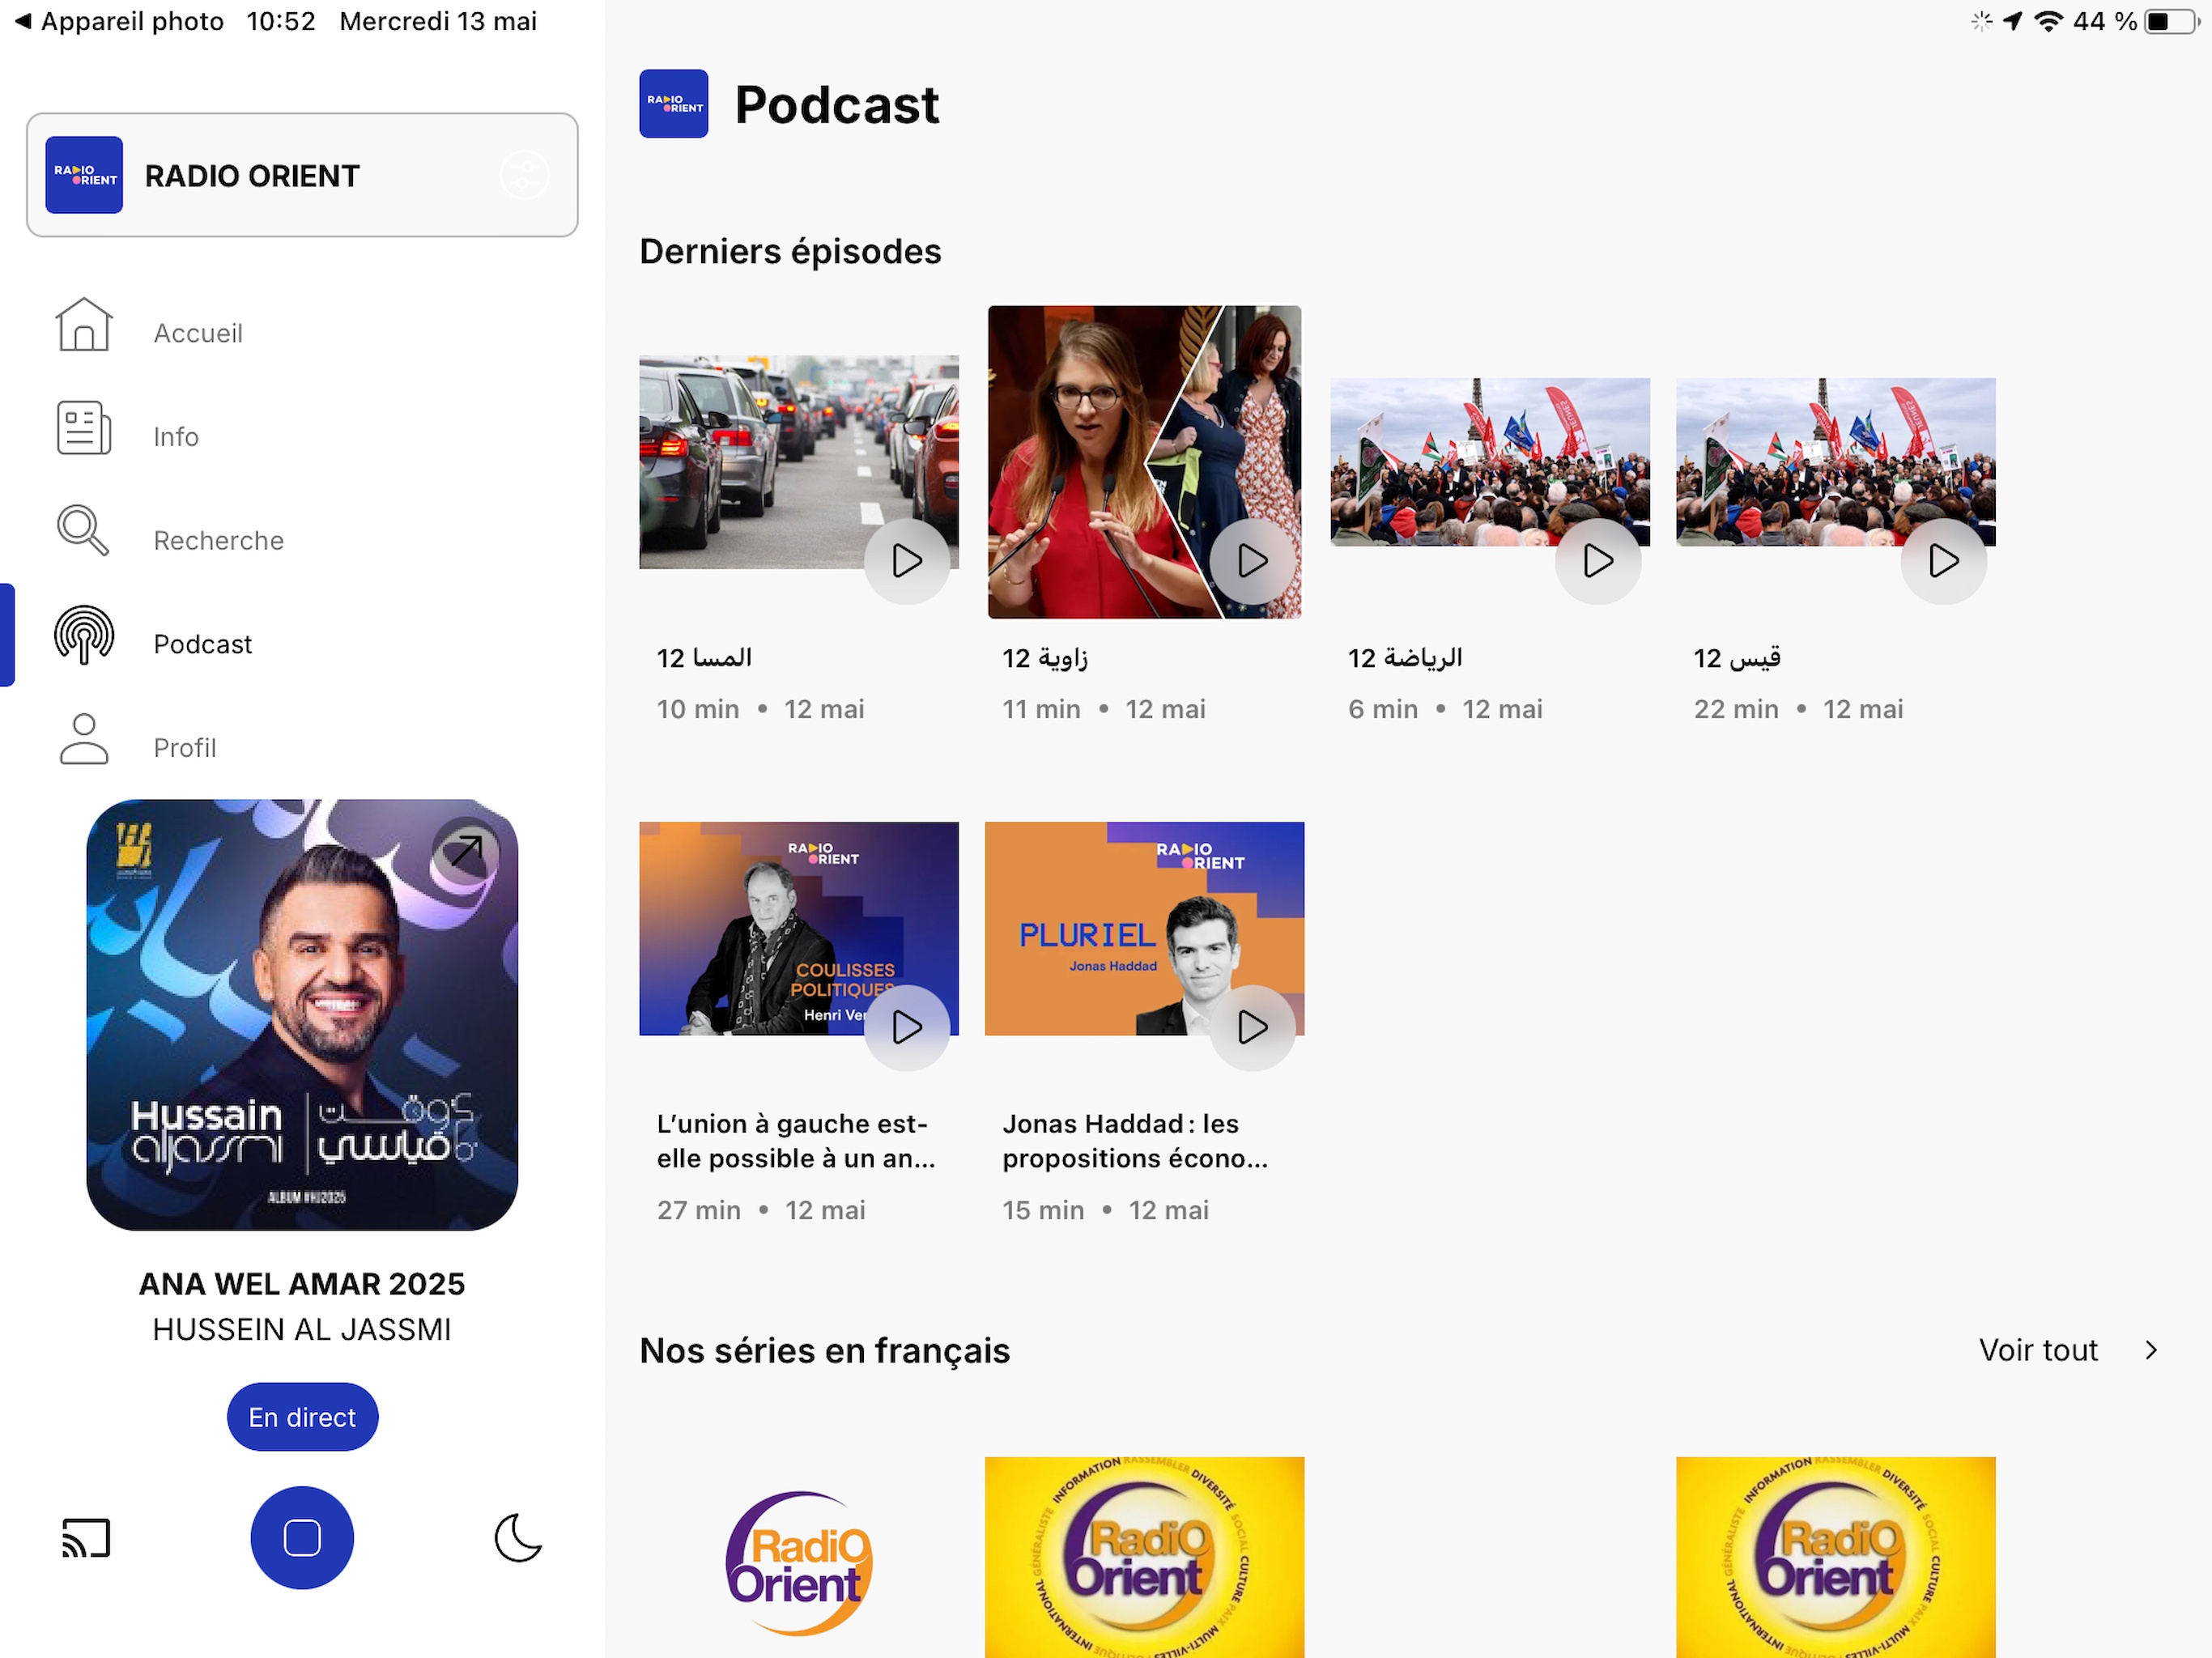Open the Info newspaper icon
Image resolution: width=2212 pixels, height=1658 pixels.
(84, 428)
